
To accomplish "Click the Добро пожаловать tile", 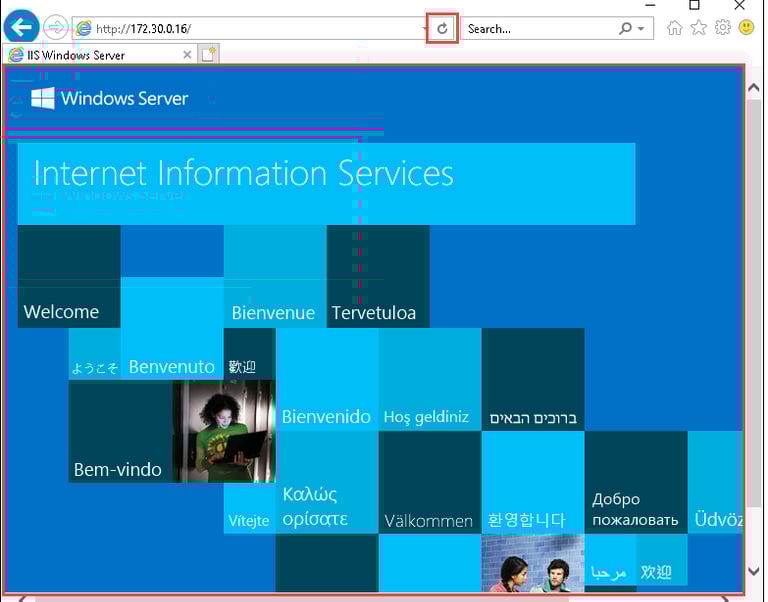I will [x=636, y=482].
